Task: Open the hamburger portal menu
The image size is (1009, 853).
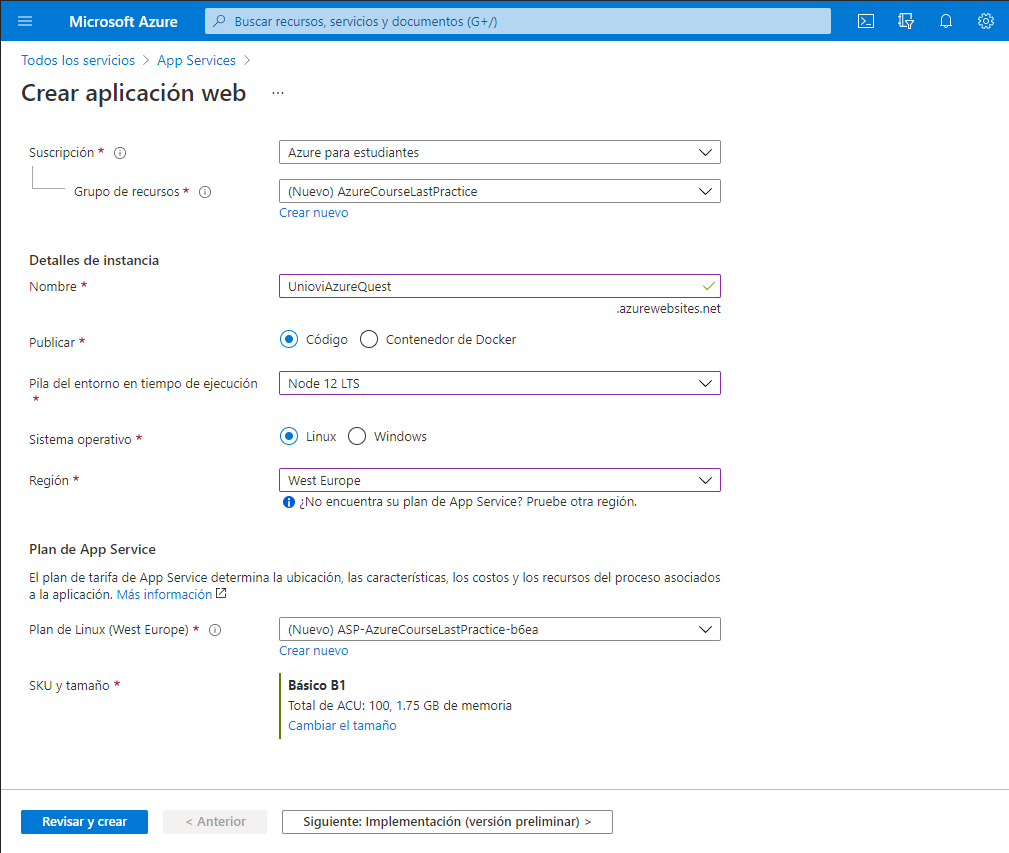Action: 25,21
